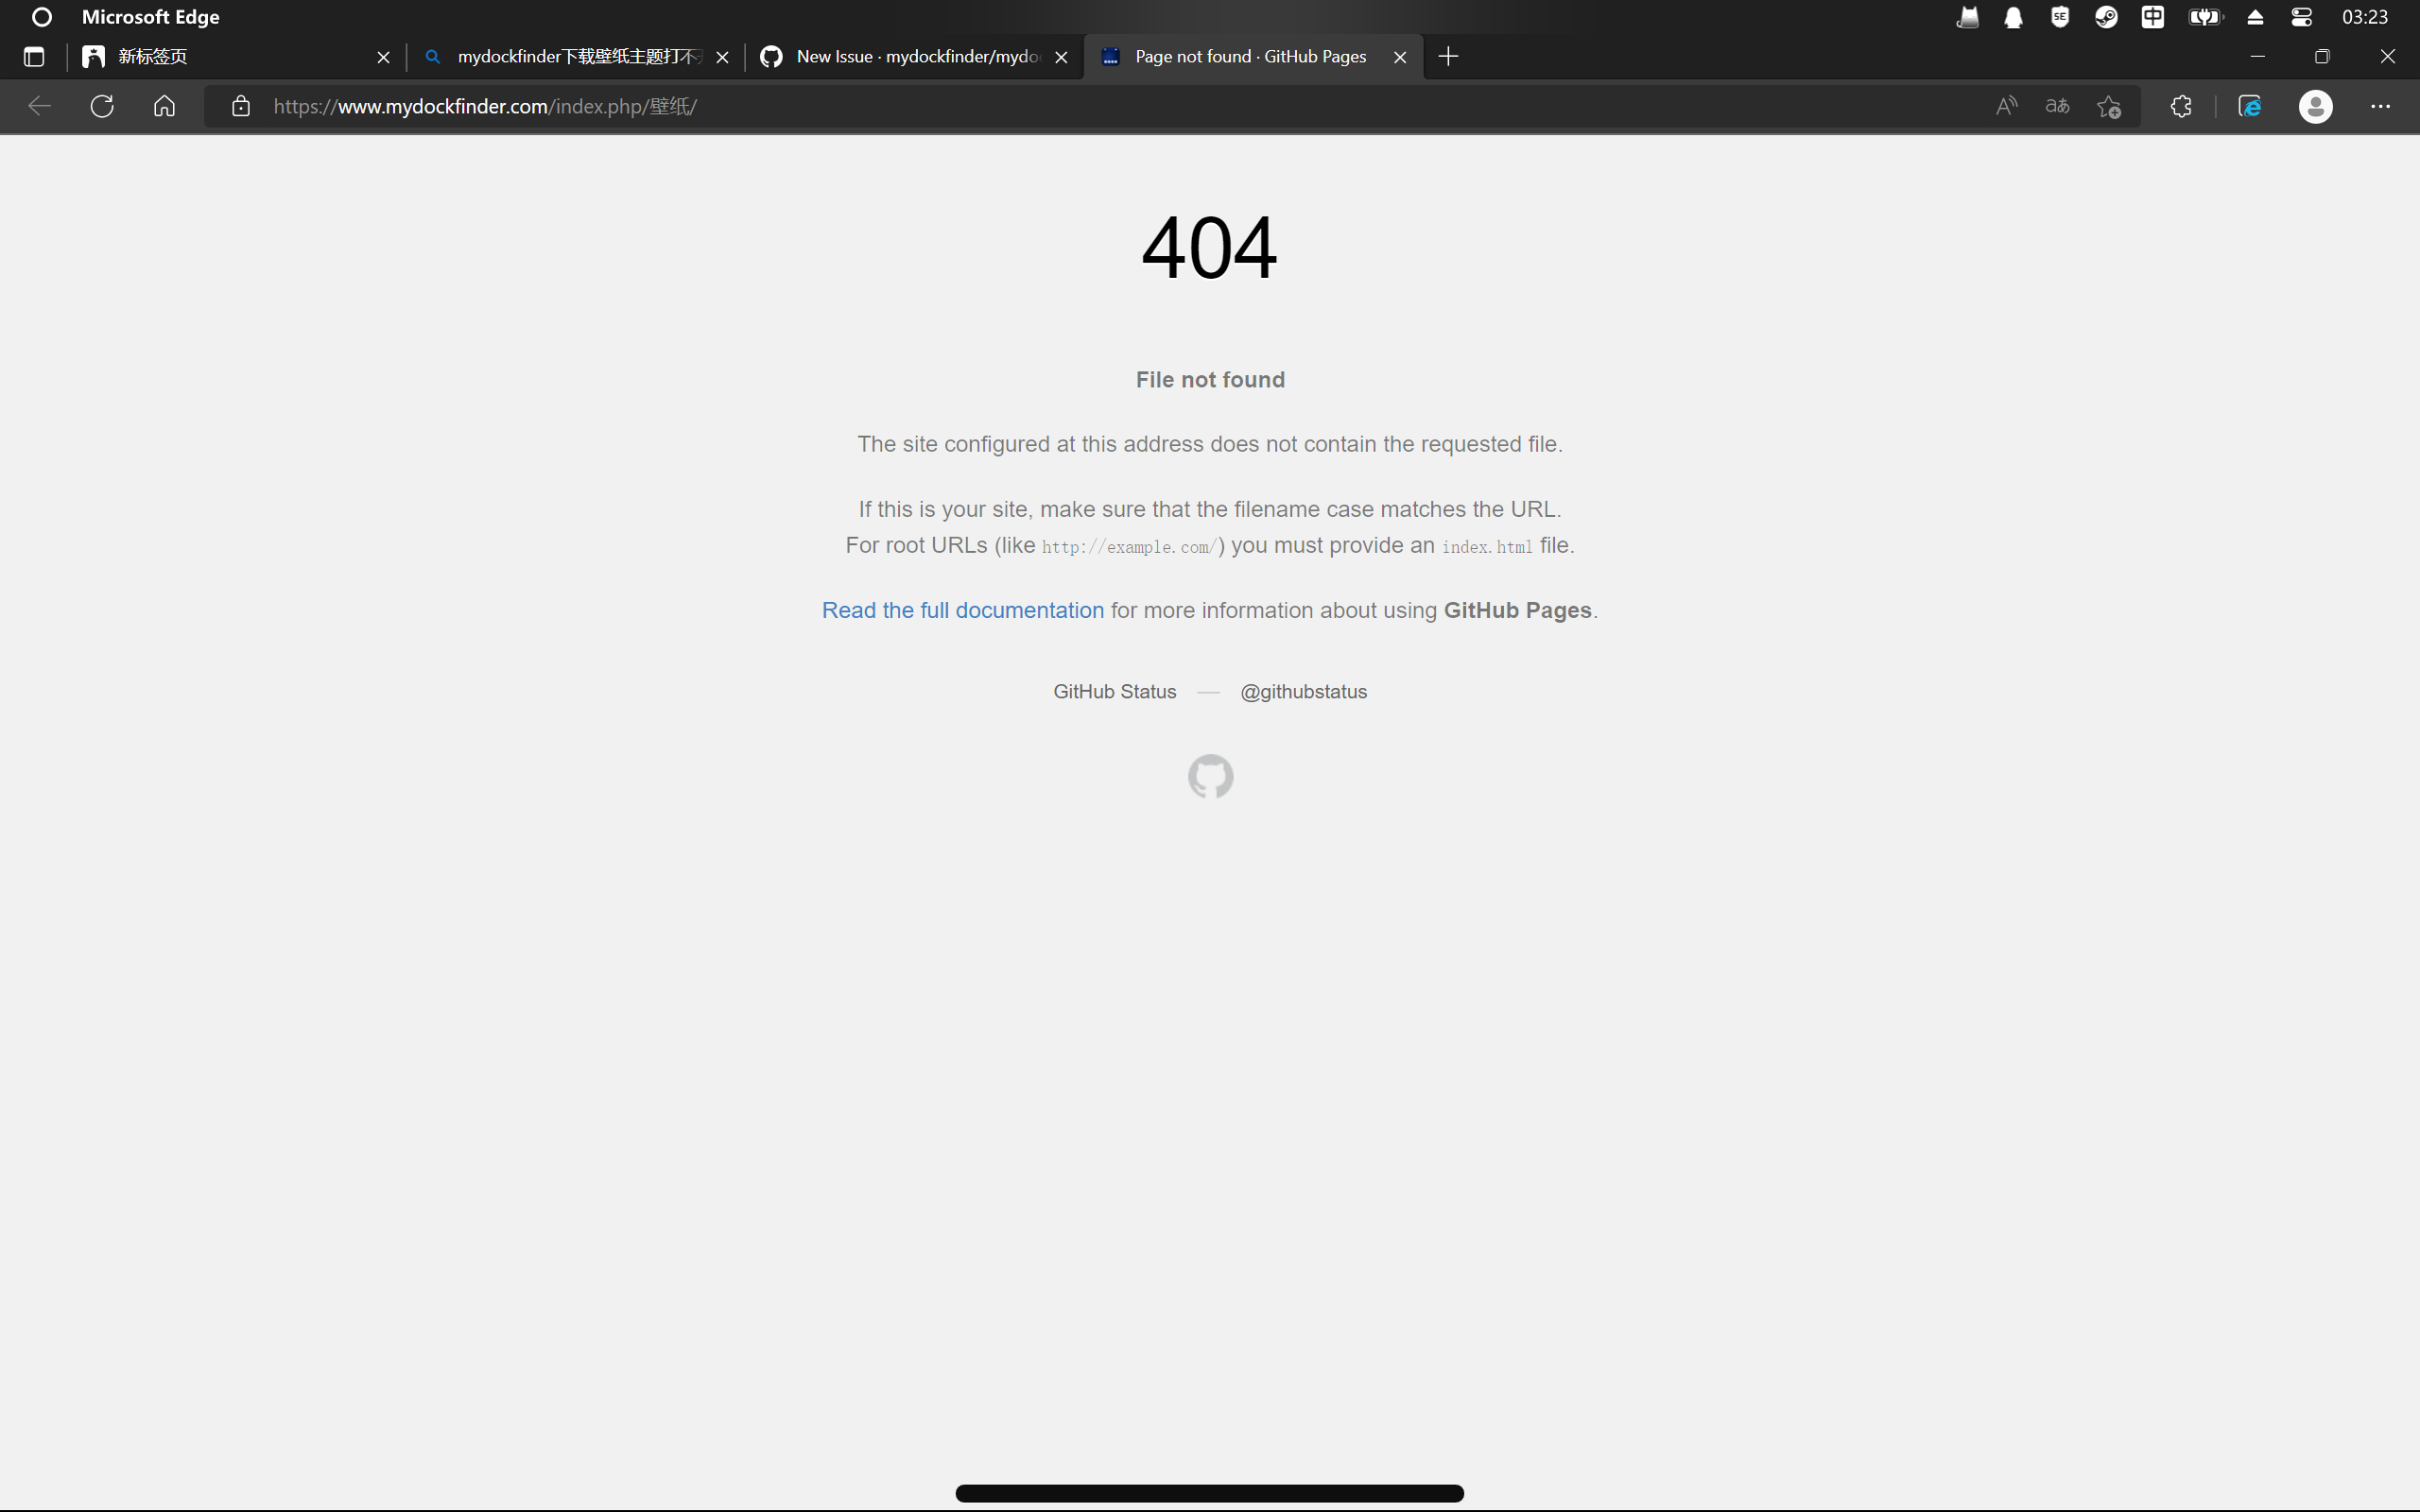Image resolution: width=2420 pixels, height=1512 pixels.
Task: Open the tab actions menu
Action: 34,57
